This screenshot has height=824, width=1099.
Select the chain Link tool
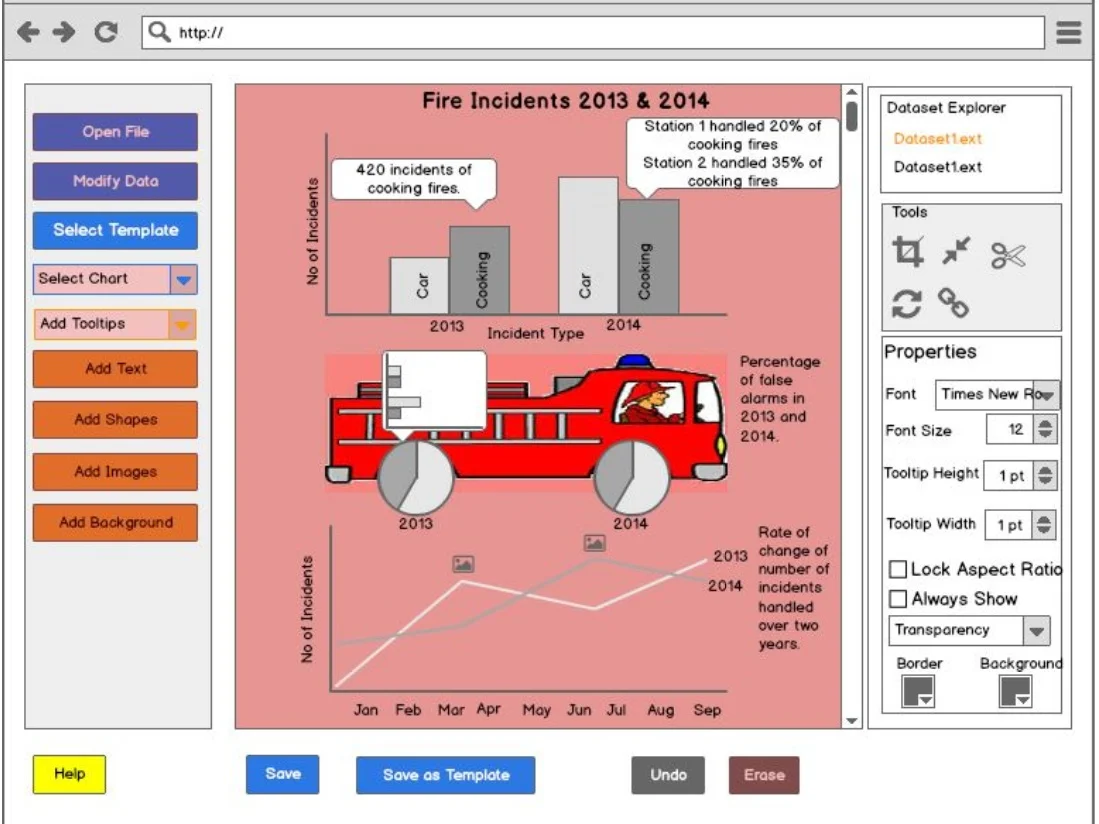click(953, 303)
